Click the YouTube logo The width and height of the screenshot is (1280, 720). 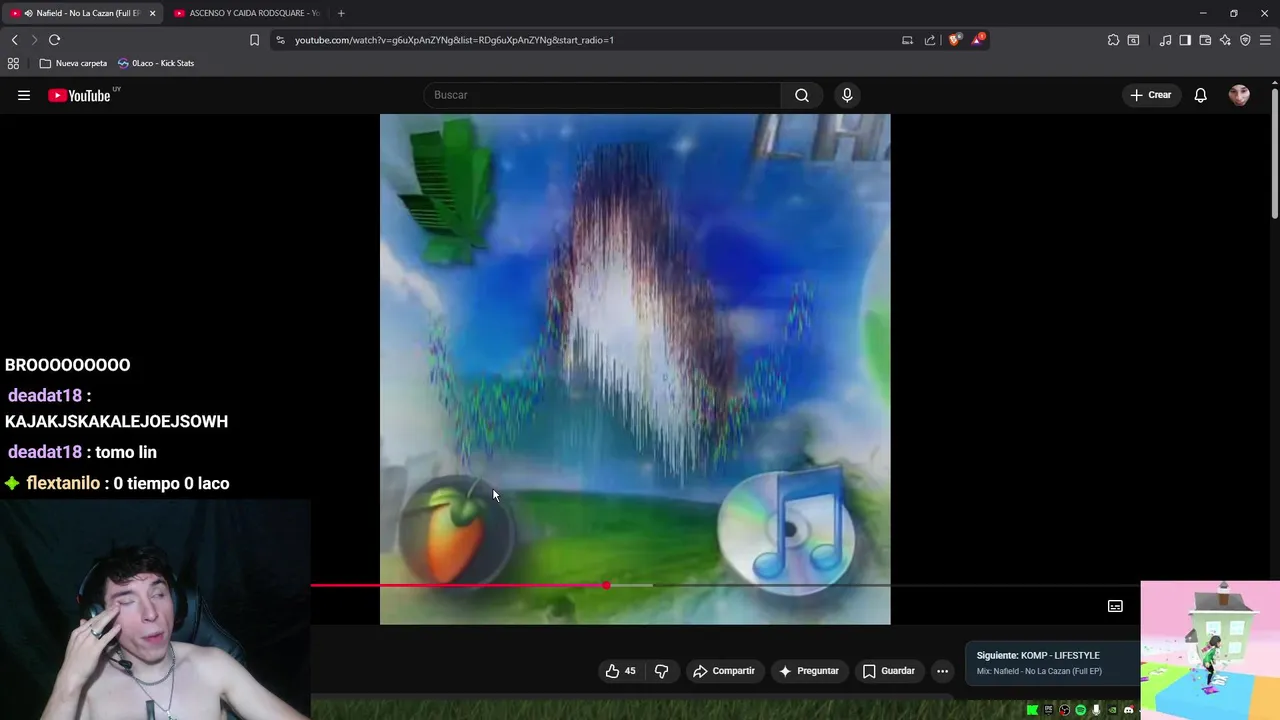tap(79, 95)
